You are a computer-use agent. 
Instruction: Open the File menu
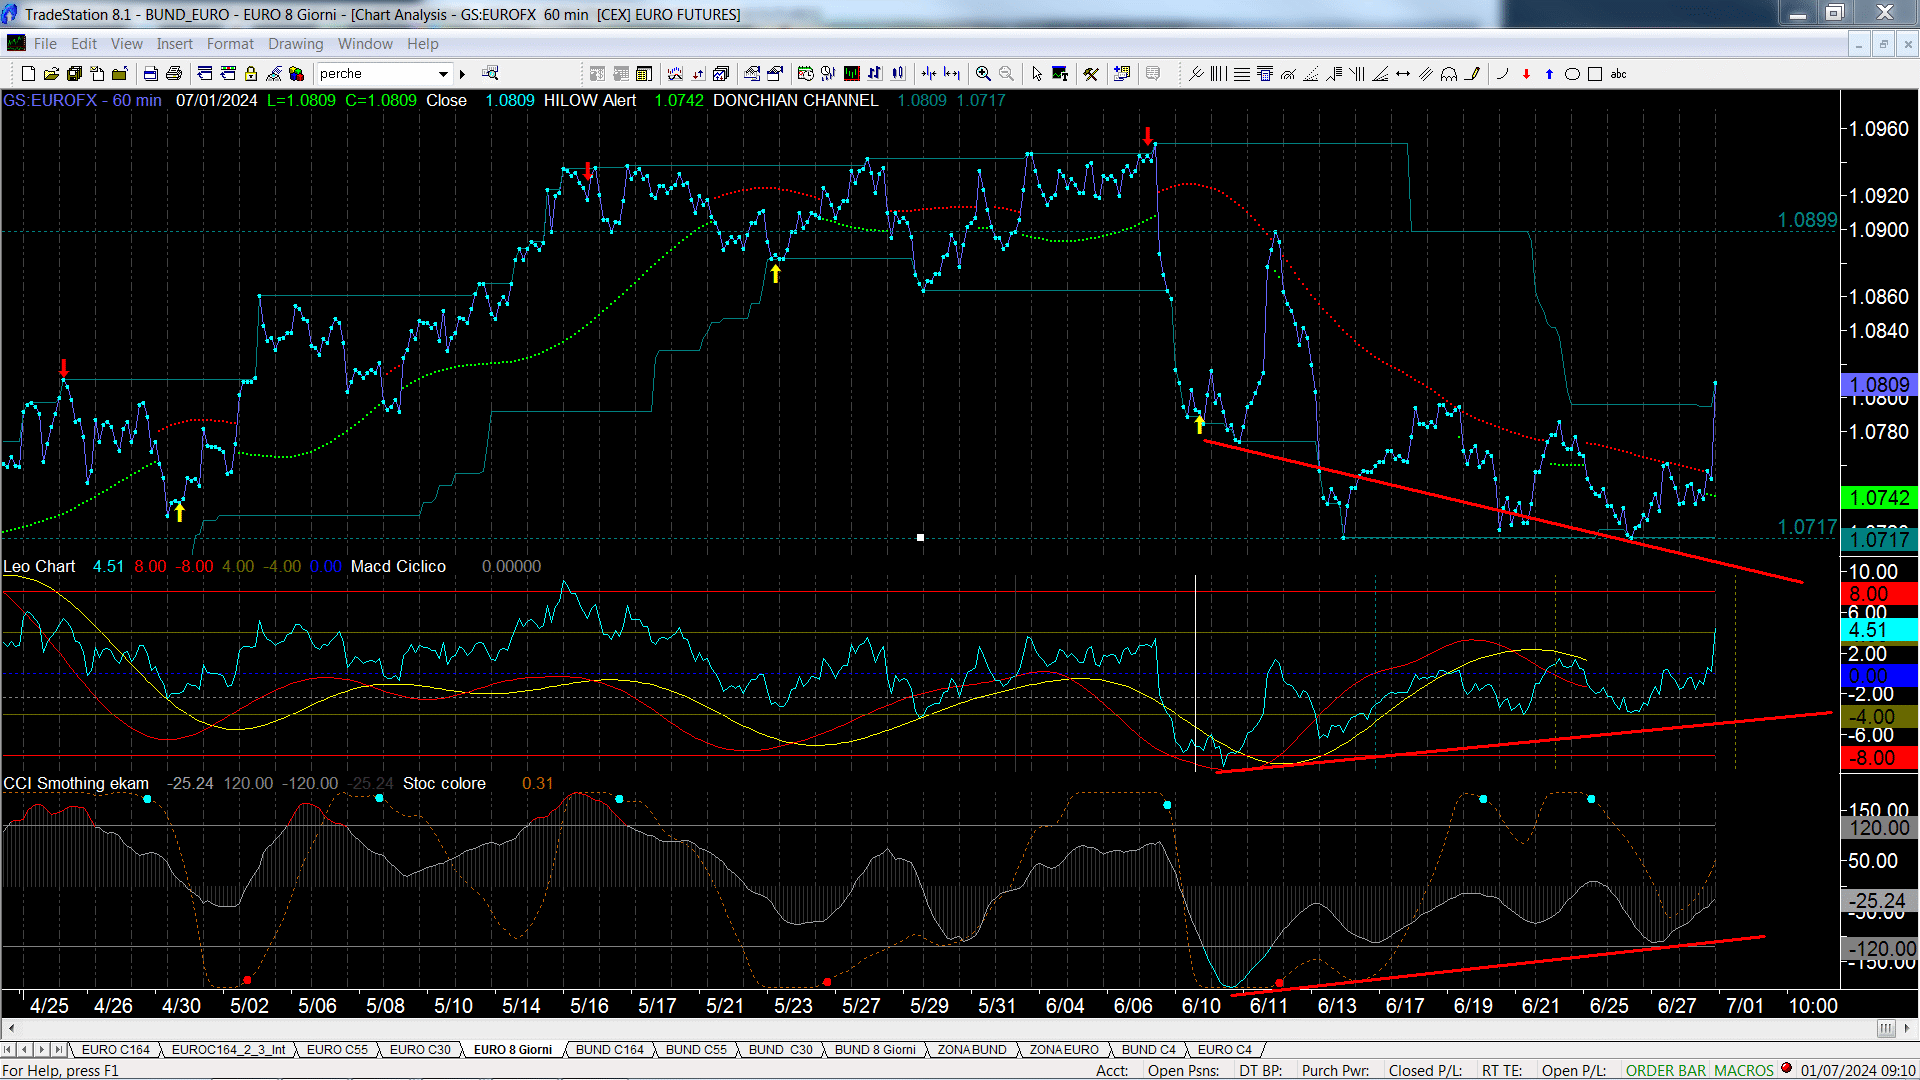pyautogui.click(x=45, y=44)
